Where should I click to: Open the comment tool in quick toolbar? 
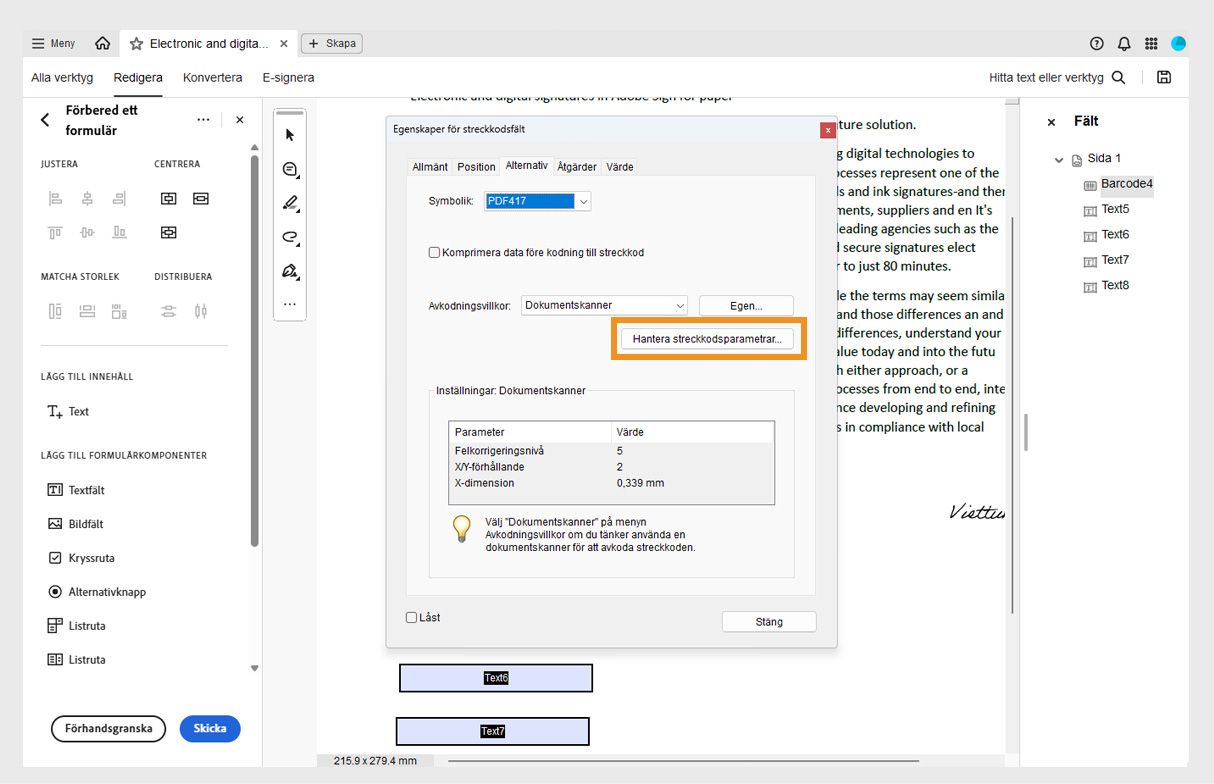click(290, 169)
